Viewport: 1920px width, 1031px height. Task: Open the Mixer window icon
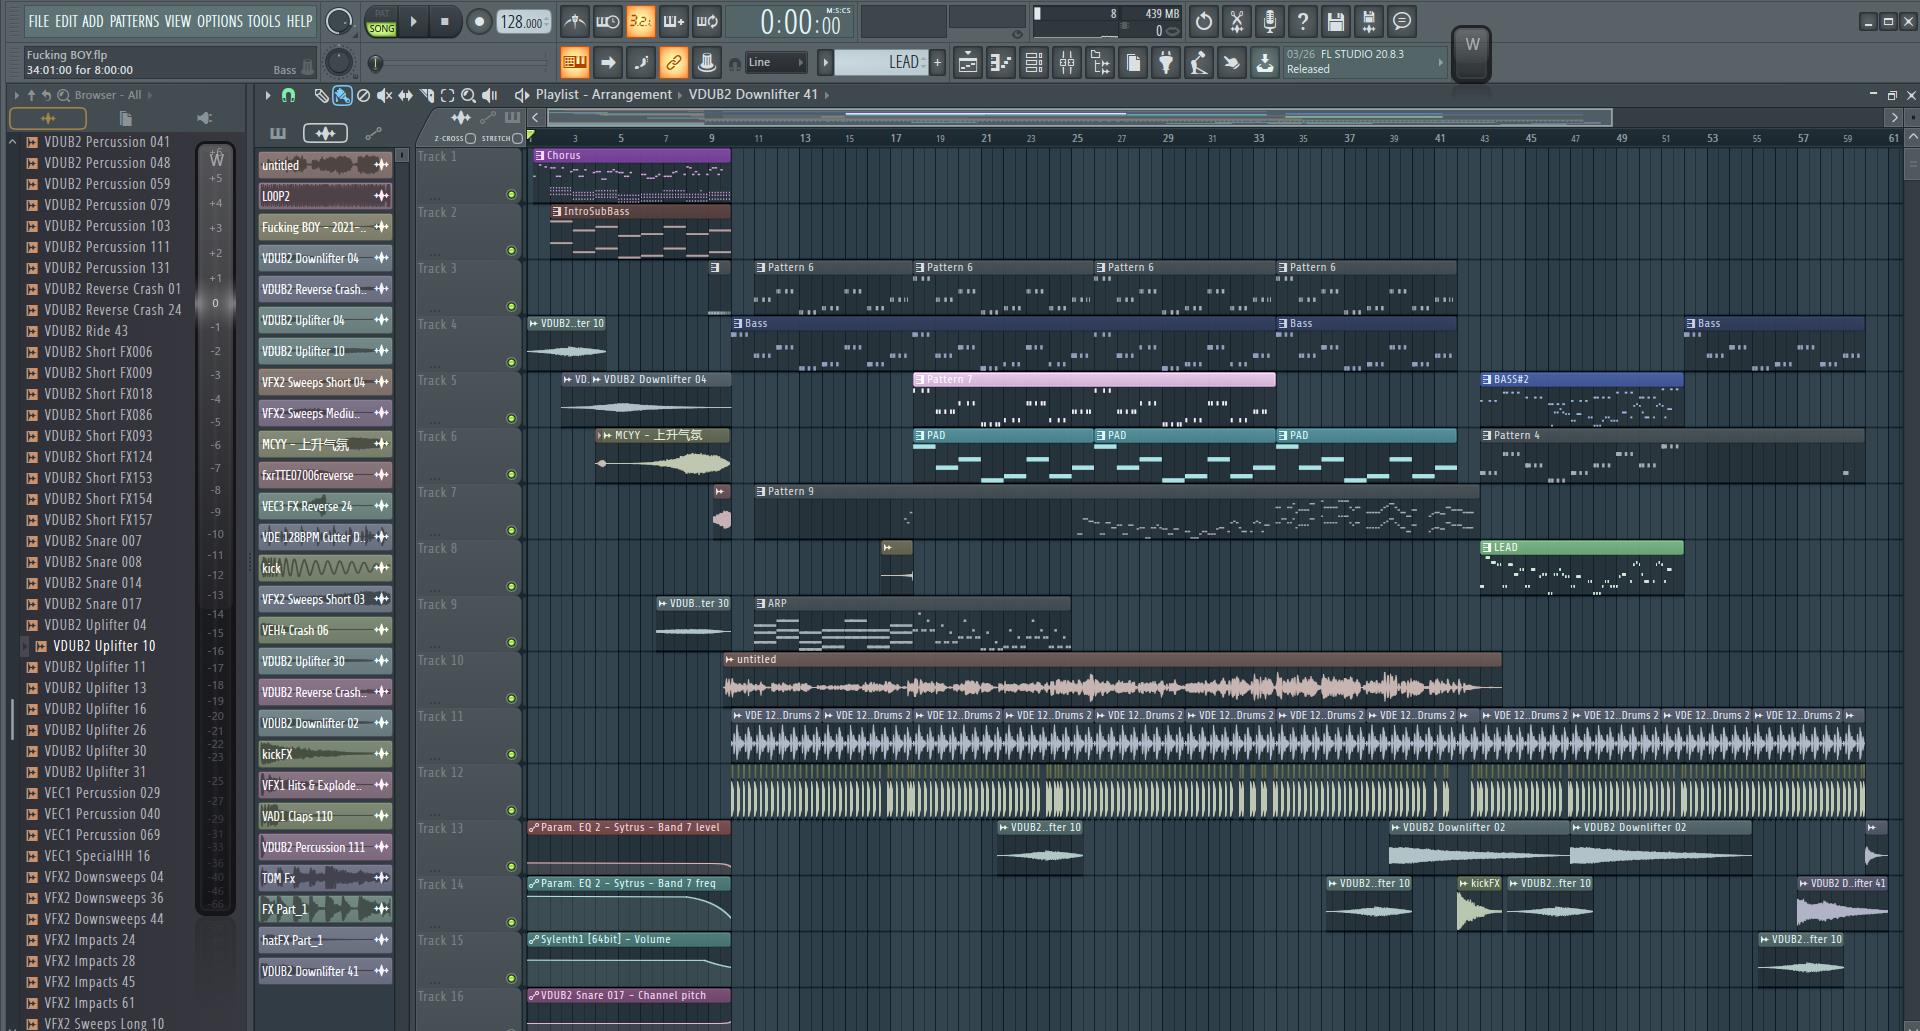[x=1067, y=63]
